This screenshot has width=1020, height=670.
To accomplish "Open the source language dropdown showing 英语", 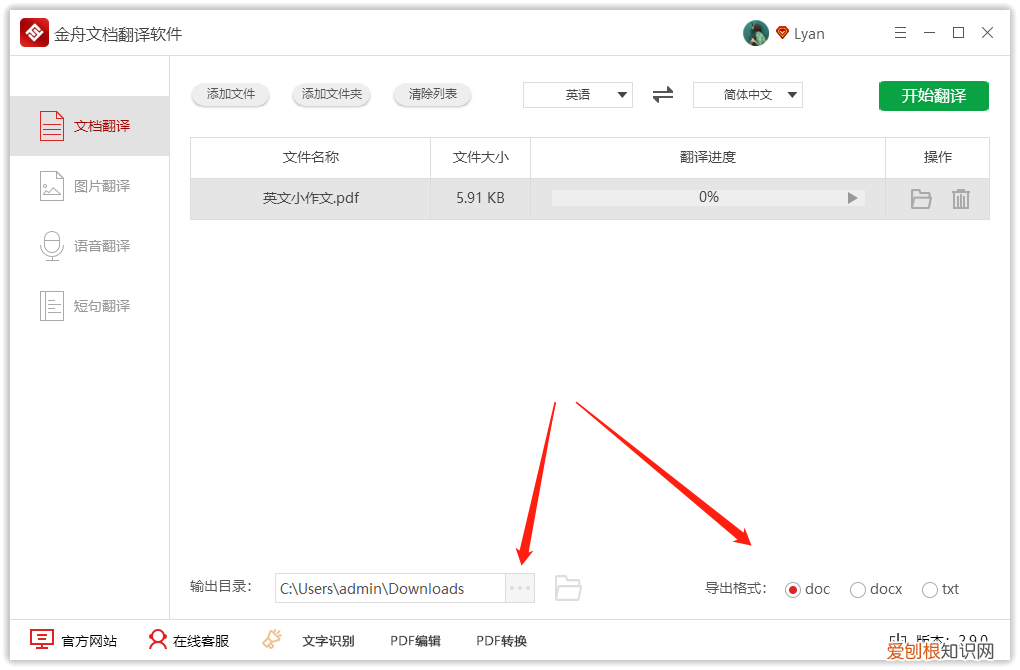I will [x=578, y=95].
